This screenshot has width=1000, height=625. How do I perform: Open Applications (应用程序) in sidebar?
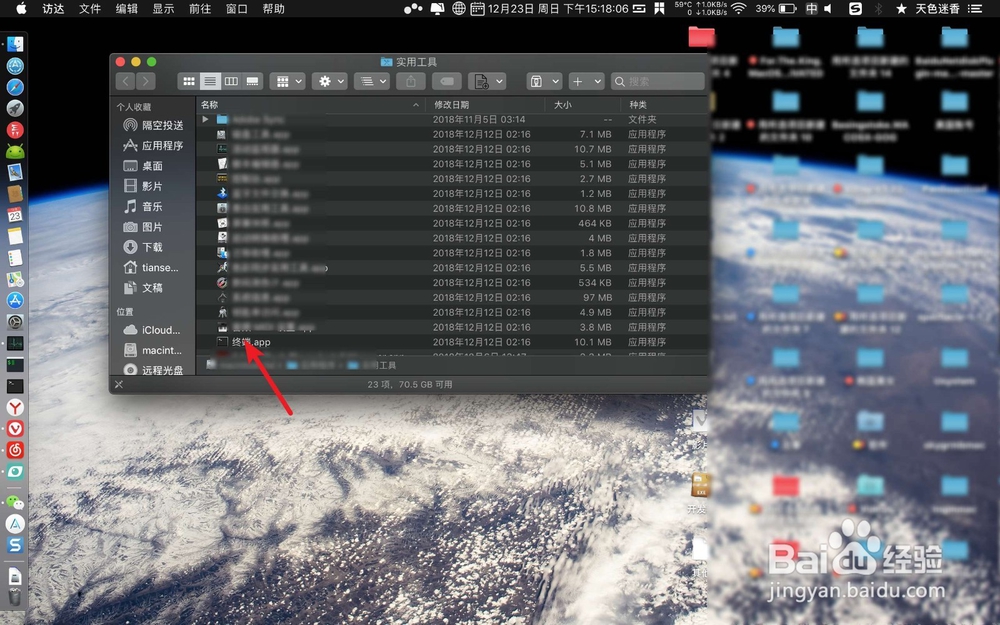(153, 145)
